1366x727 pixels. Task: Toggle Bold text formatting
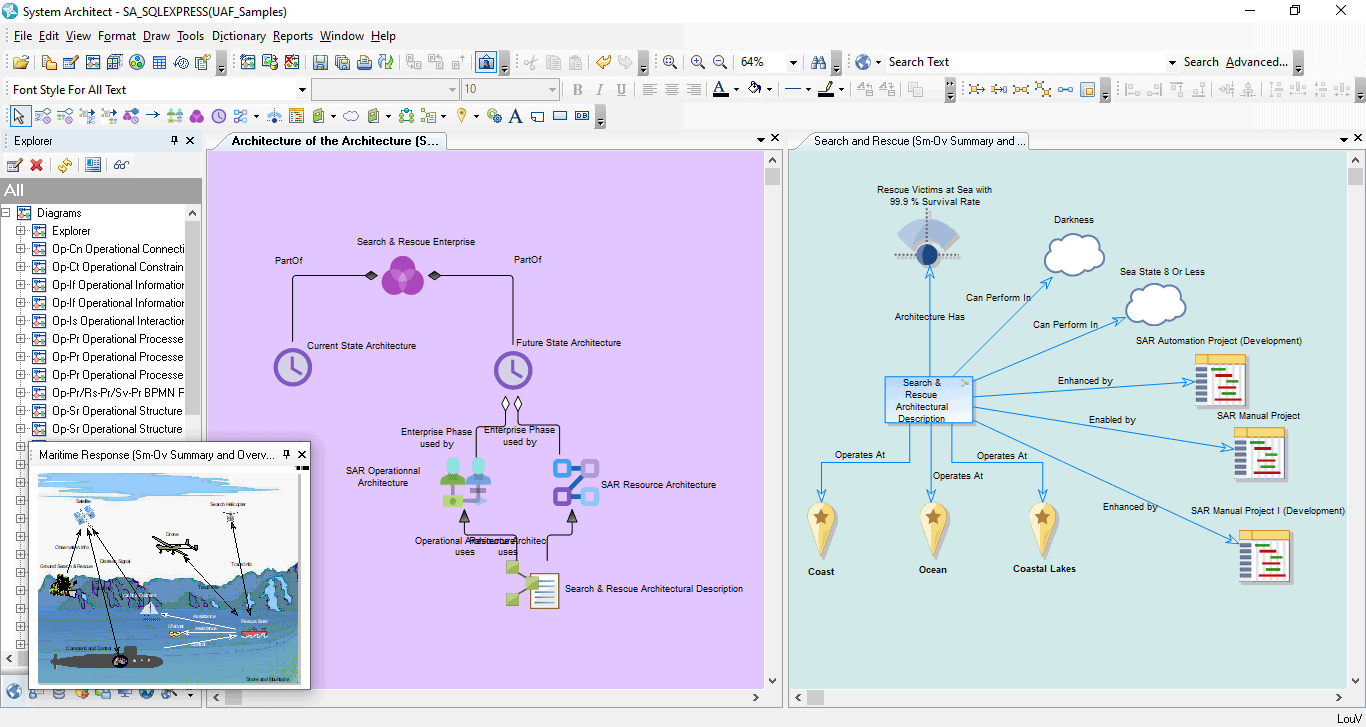[577, 89]
